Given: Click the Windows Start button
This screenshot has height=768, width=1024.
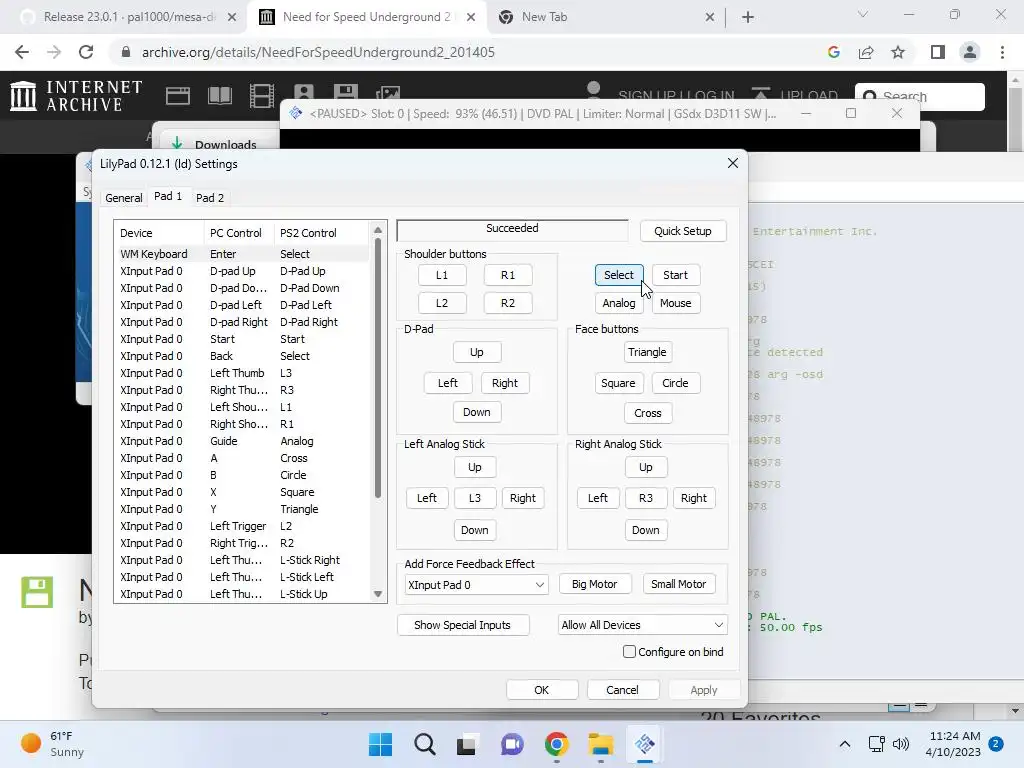Looking at the screenshot, I should [380, 744].
